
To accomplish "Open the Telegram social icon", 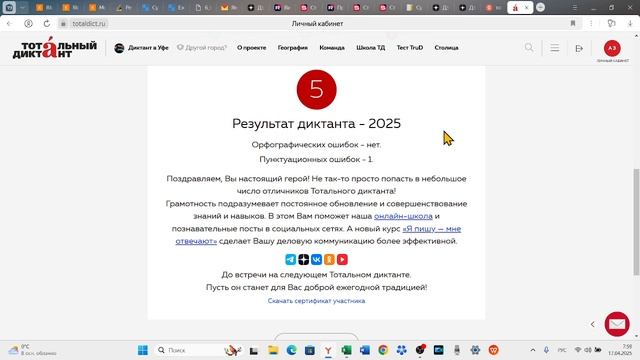I will pos(291,259).
